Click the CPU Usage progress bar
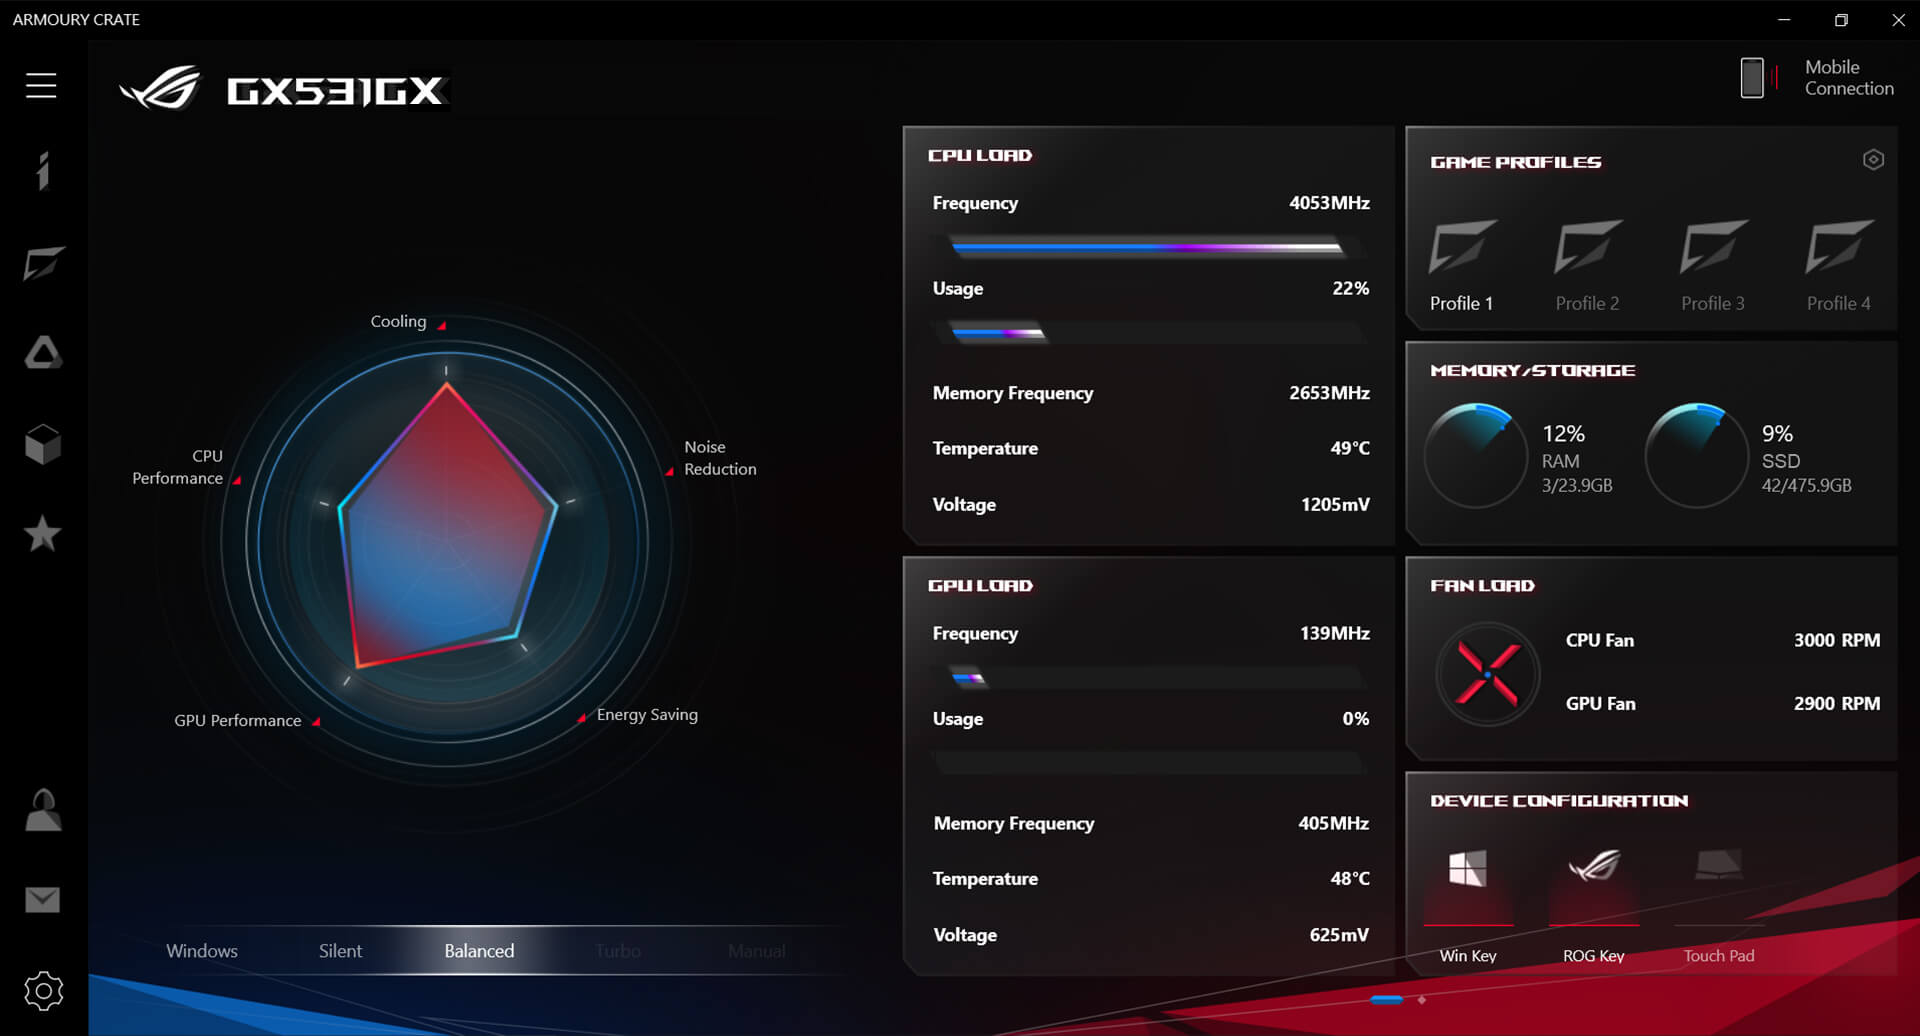 point(1148,333)
